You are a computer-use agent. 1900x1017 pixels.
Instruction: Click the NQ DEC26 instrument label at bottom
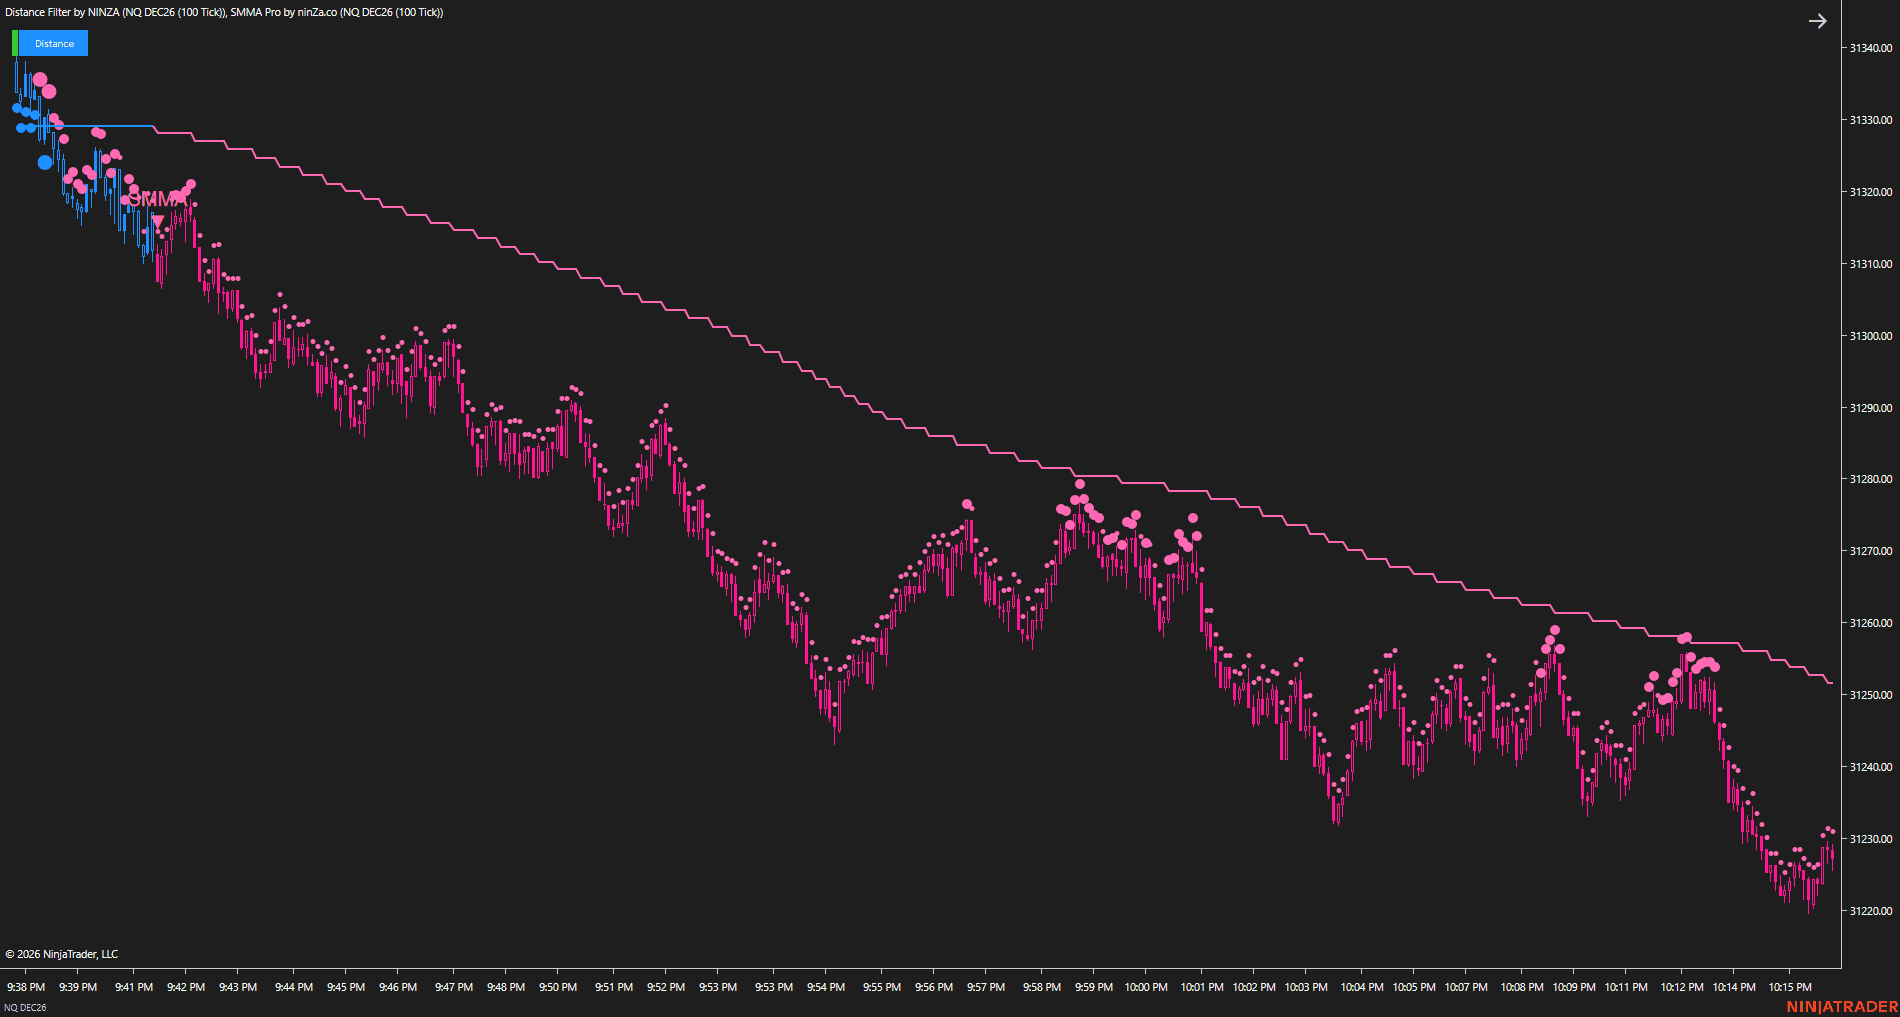point(25,1007)
